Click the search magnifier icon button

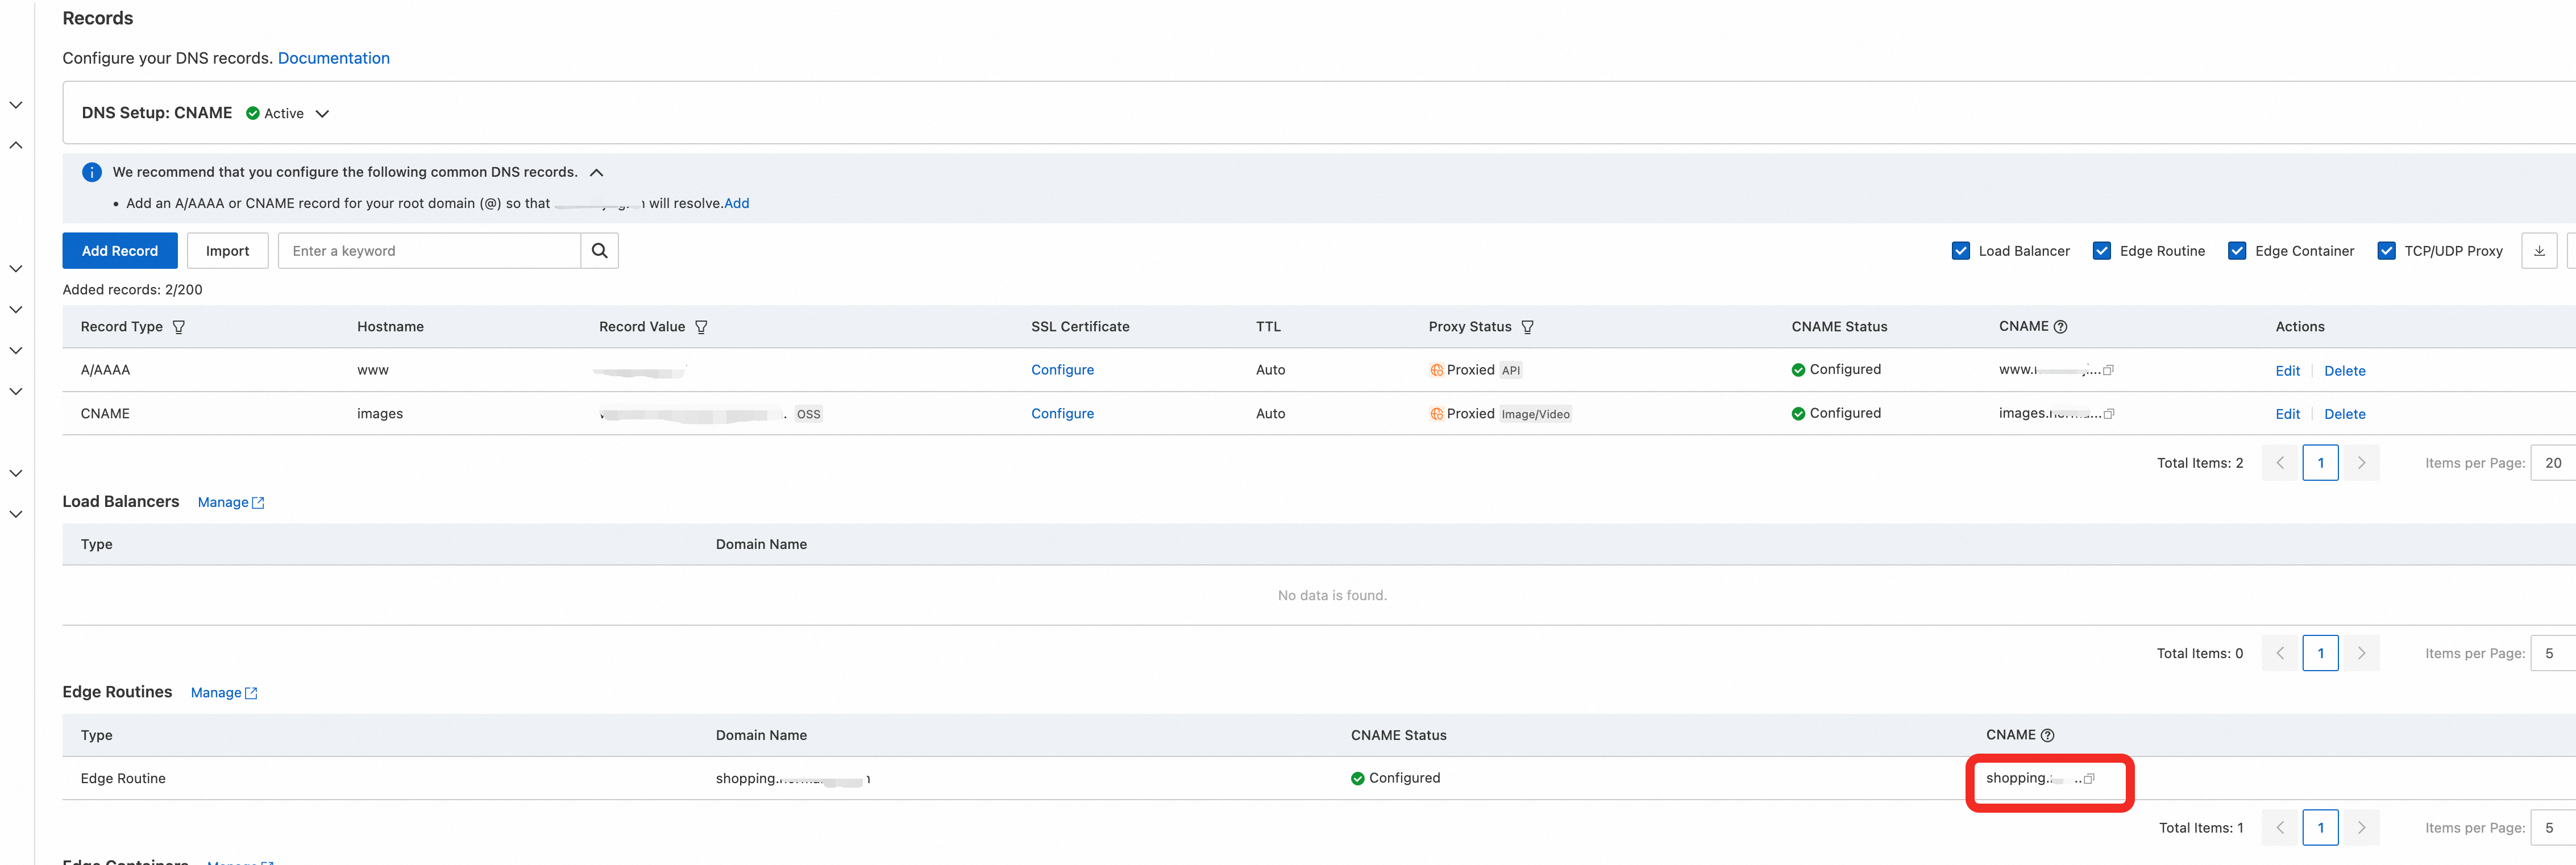(599, 251)
